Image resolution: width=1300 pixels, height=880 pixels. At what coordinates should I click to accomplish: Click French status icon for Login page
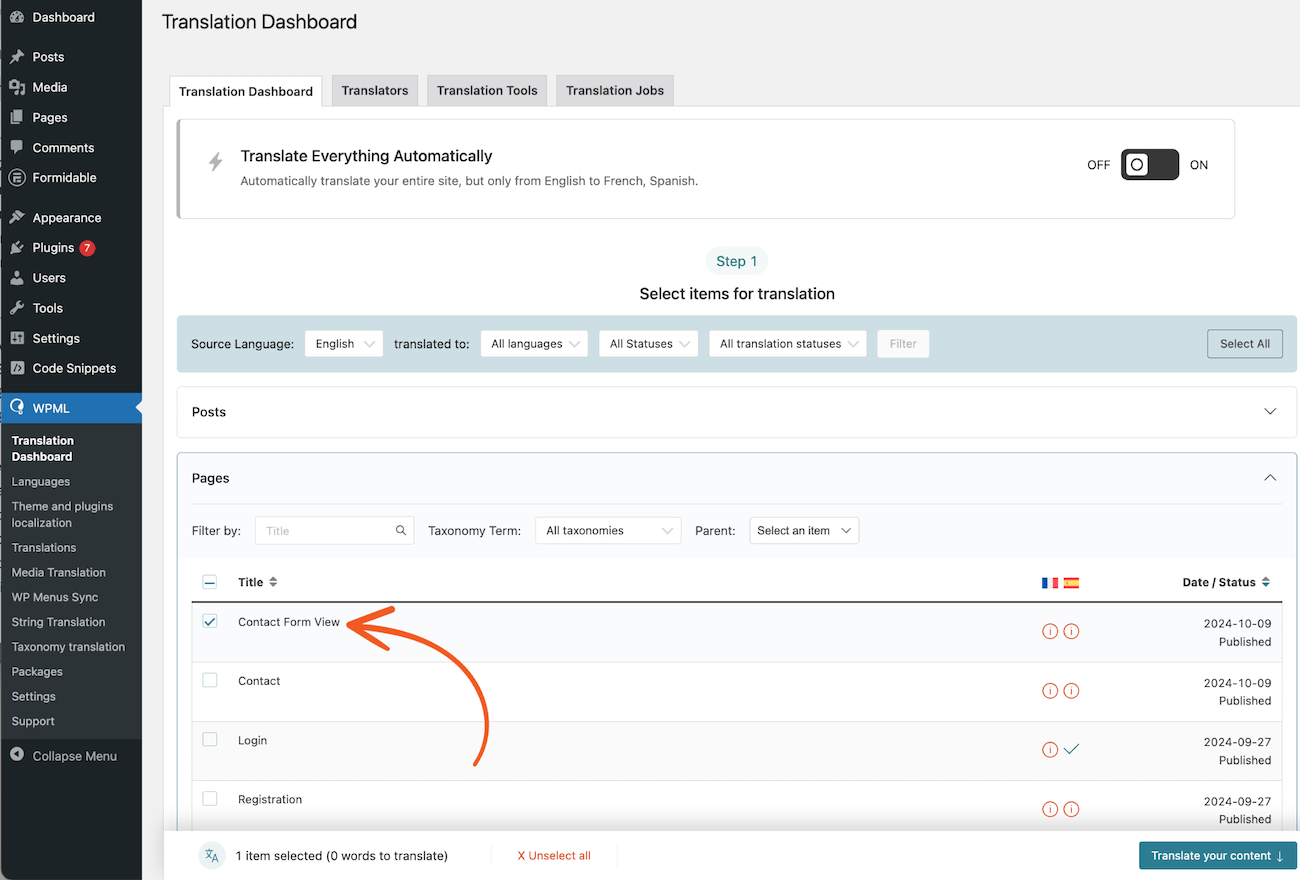[x=1049, y=749]
